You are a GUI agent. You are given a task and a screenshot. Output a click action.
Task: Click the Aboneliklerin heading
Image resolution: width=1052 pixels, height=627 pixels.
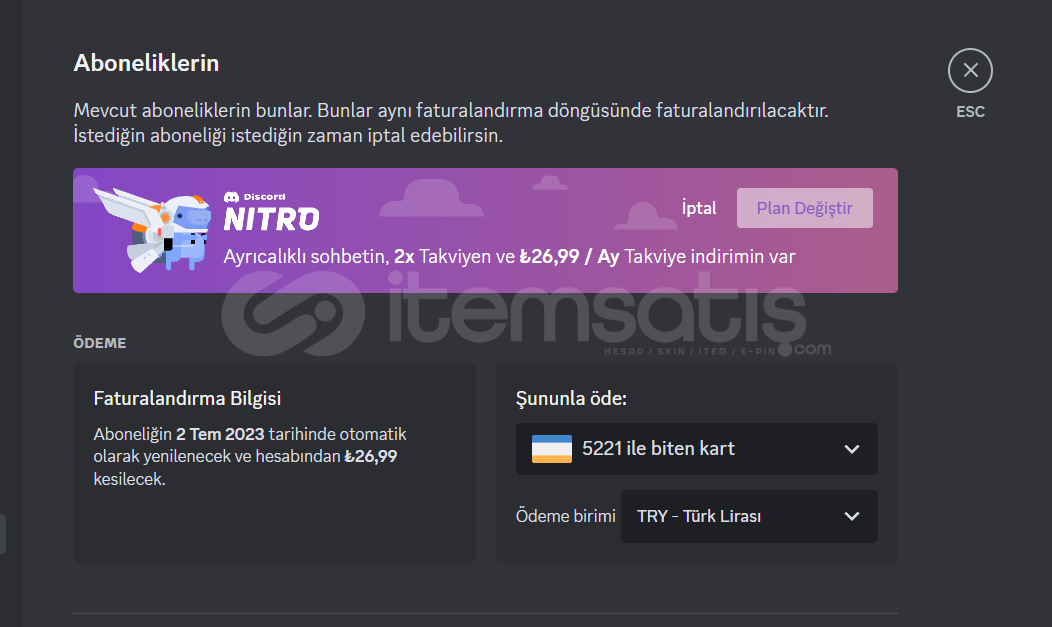[146, 63]
